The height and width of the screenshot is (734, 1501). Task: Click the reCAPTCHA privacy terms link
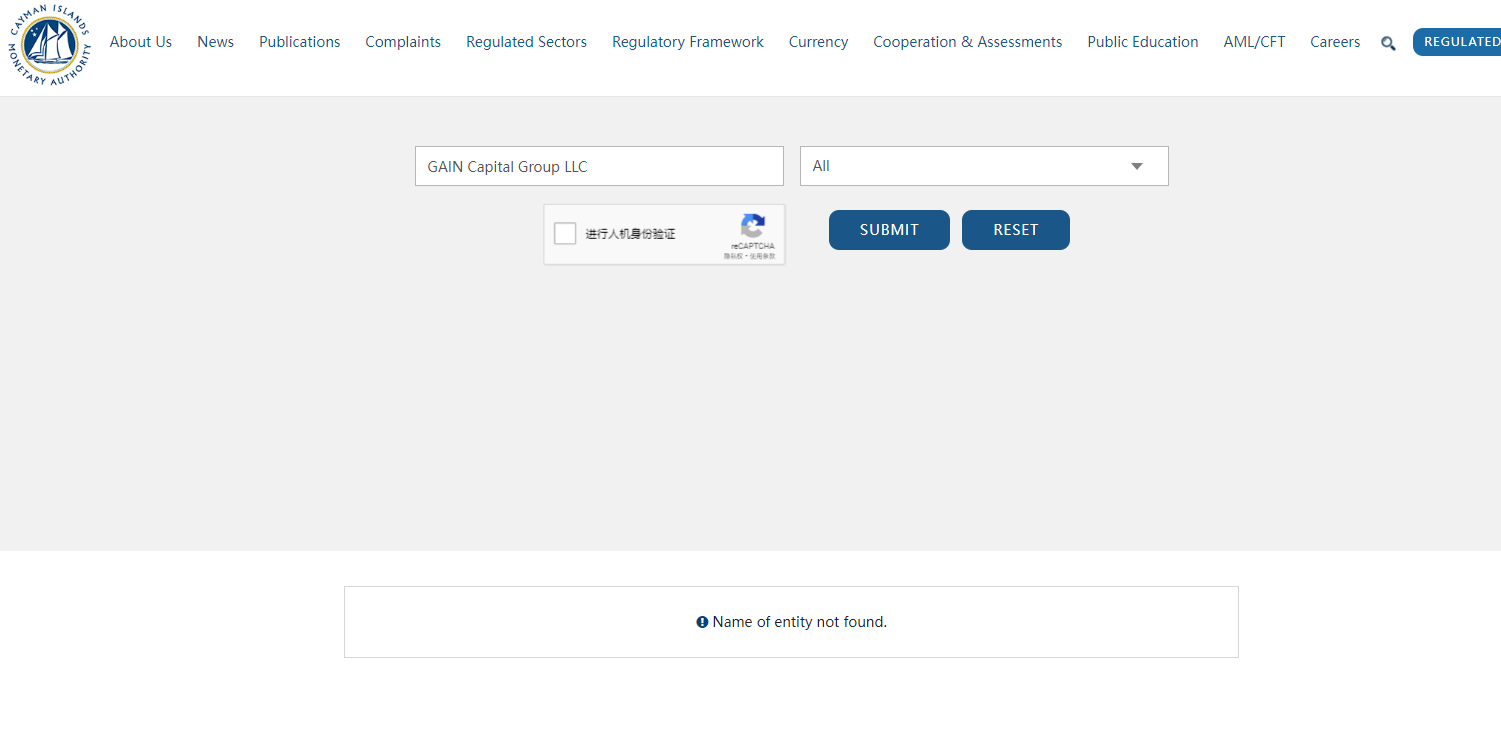click(x=750, y=257)
